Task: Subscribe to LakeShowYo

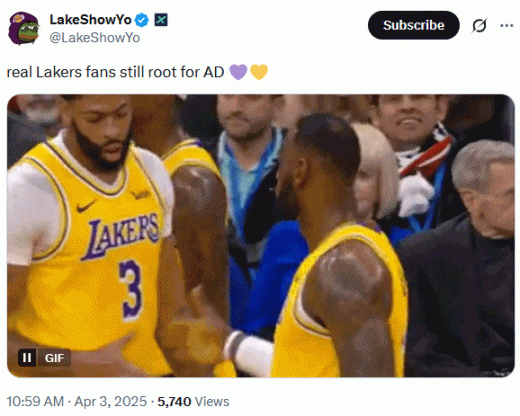Action: pyautogui.click(x=413, y=25)
